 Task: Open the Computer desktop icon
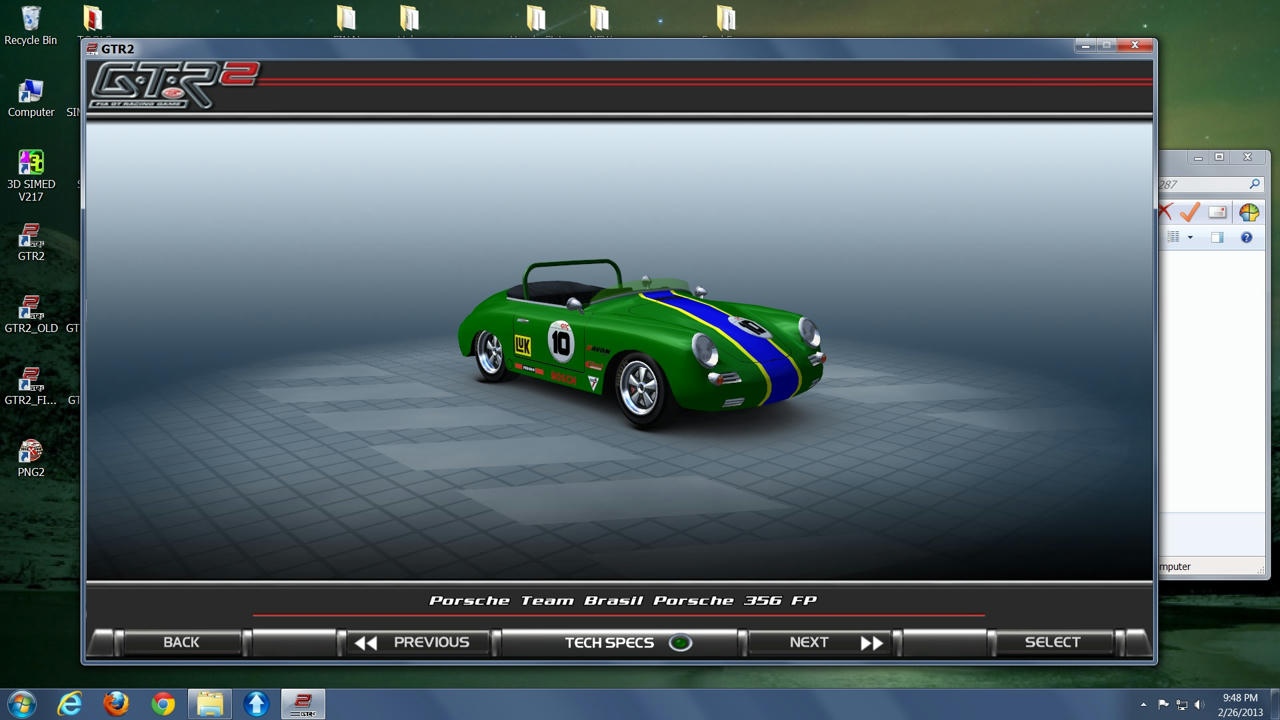(31, 98)
